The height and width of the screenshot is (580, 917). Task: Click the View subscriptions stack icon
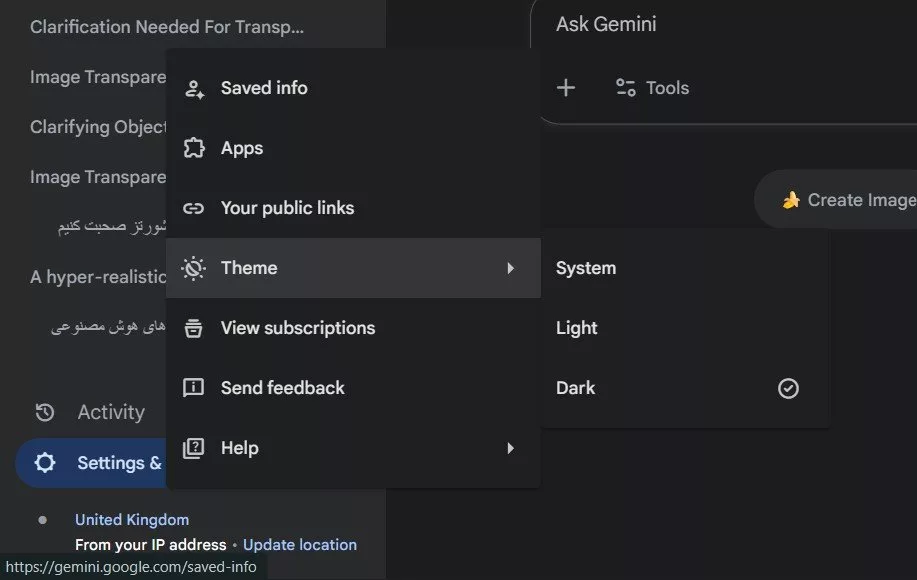tap(193, 328)
